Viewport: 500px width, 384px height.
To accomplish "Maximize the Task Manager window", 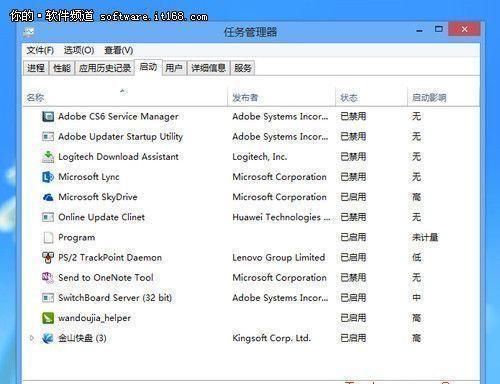I will pyautogui.click(x=439, y=29).
